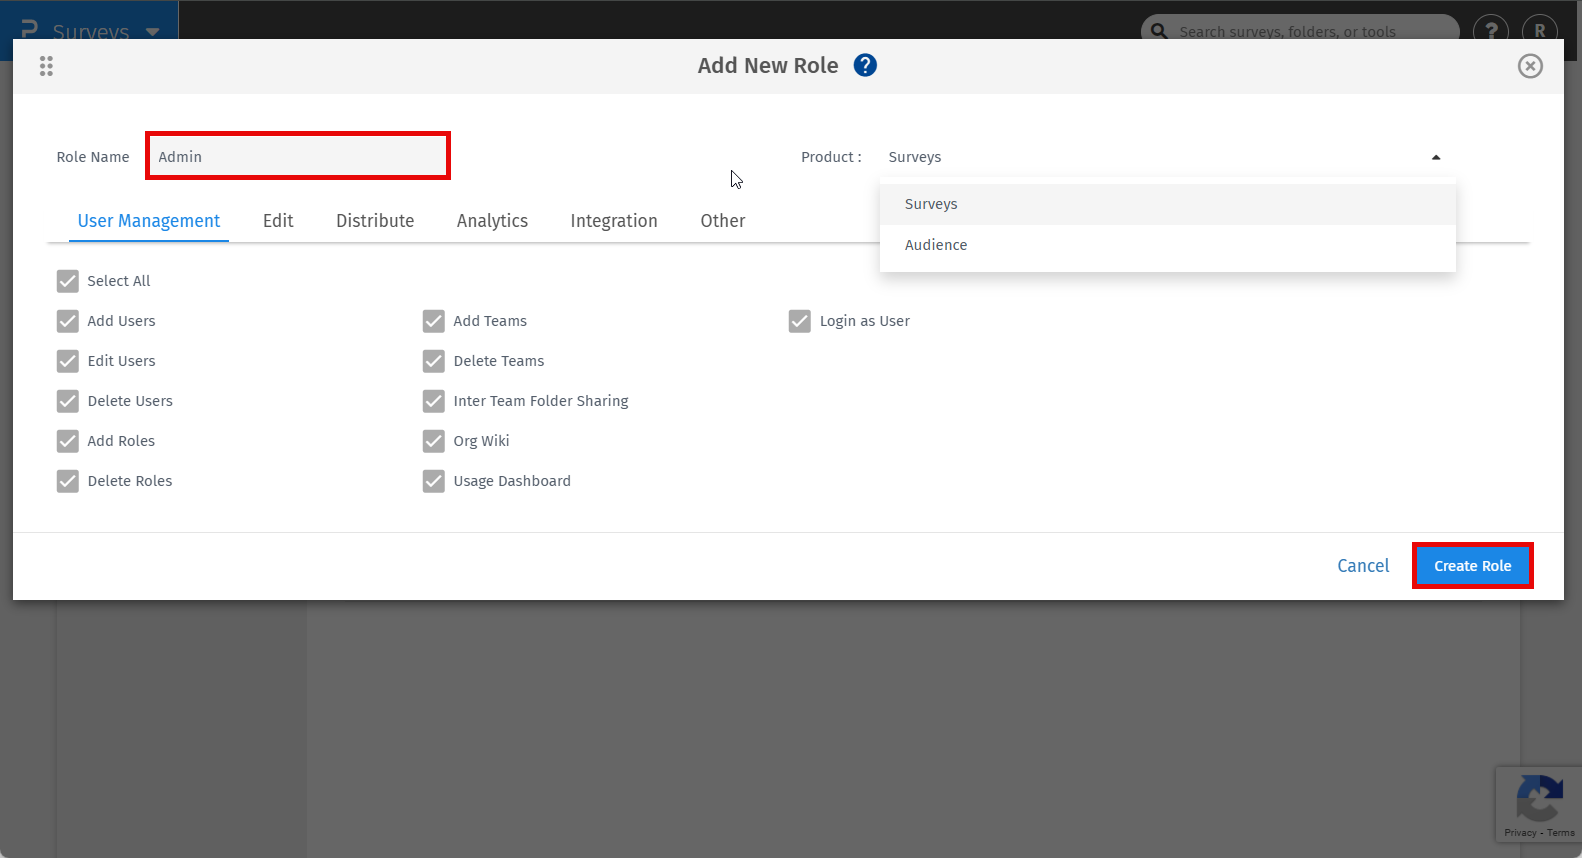The height and width of the screenshot is (858, 1582).
Task: Switch to the Edit tab
Action: [278, 221]
